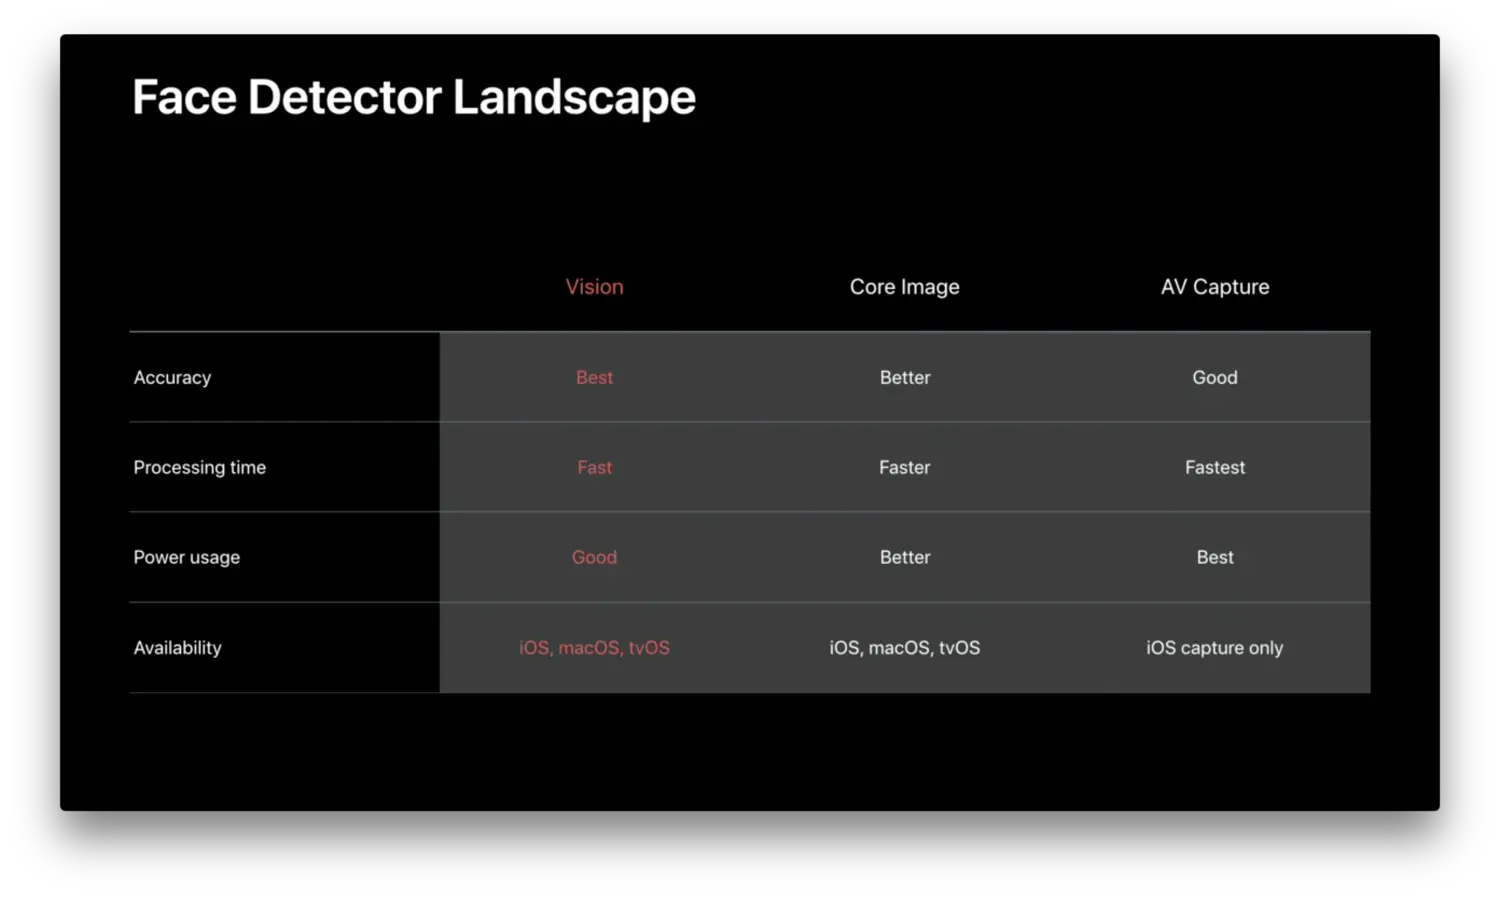1500x897 pixels.
Task: Click AV Capture power usage cell 'Best'
Action: pyautogui.click(x=1215, y=558)
